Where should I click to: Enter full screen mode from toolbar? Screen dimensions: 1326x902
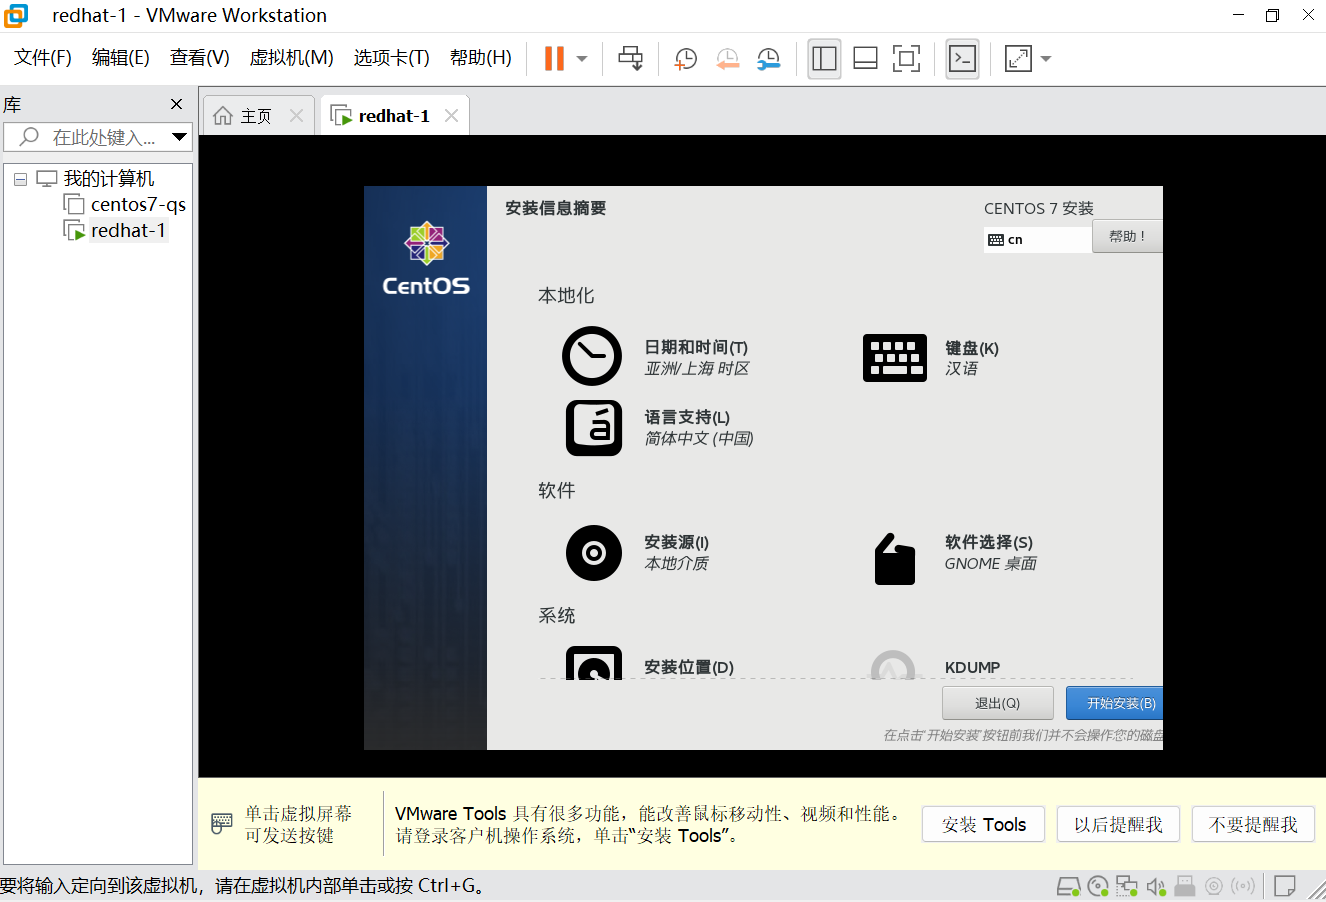pos(906,59)
